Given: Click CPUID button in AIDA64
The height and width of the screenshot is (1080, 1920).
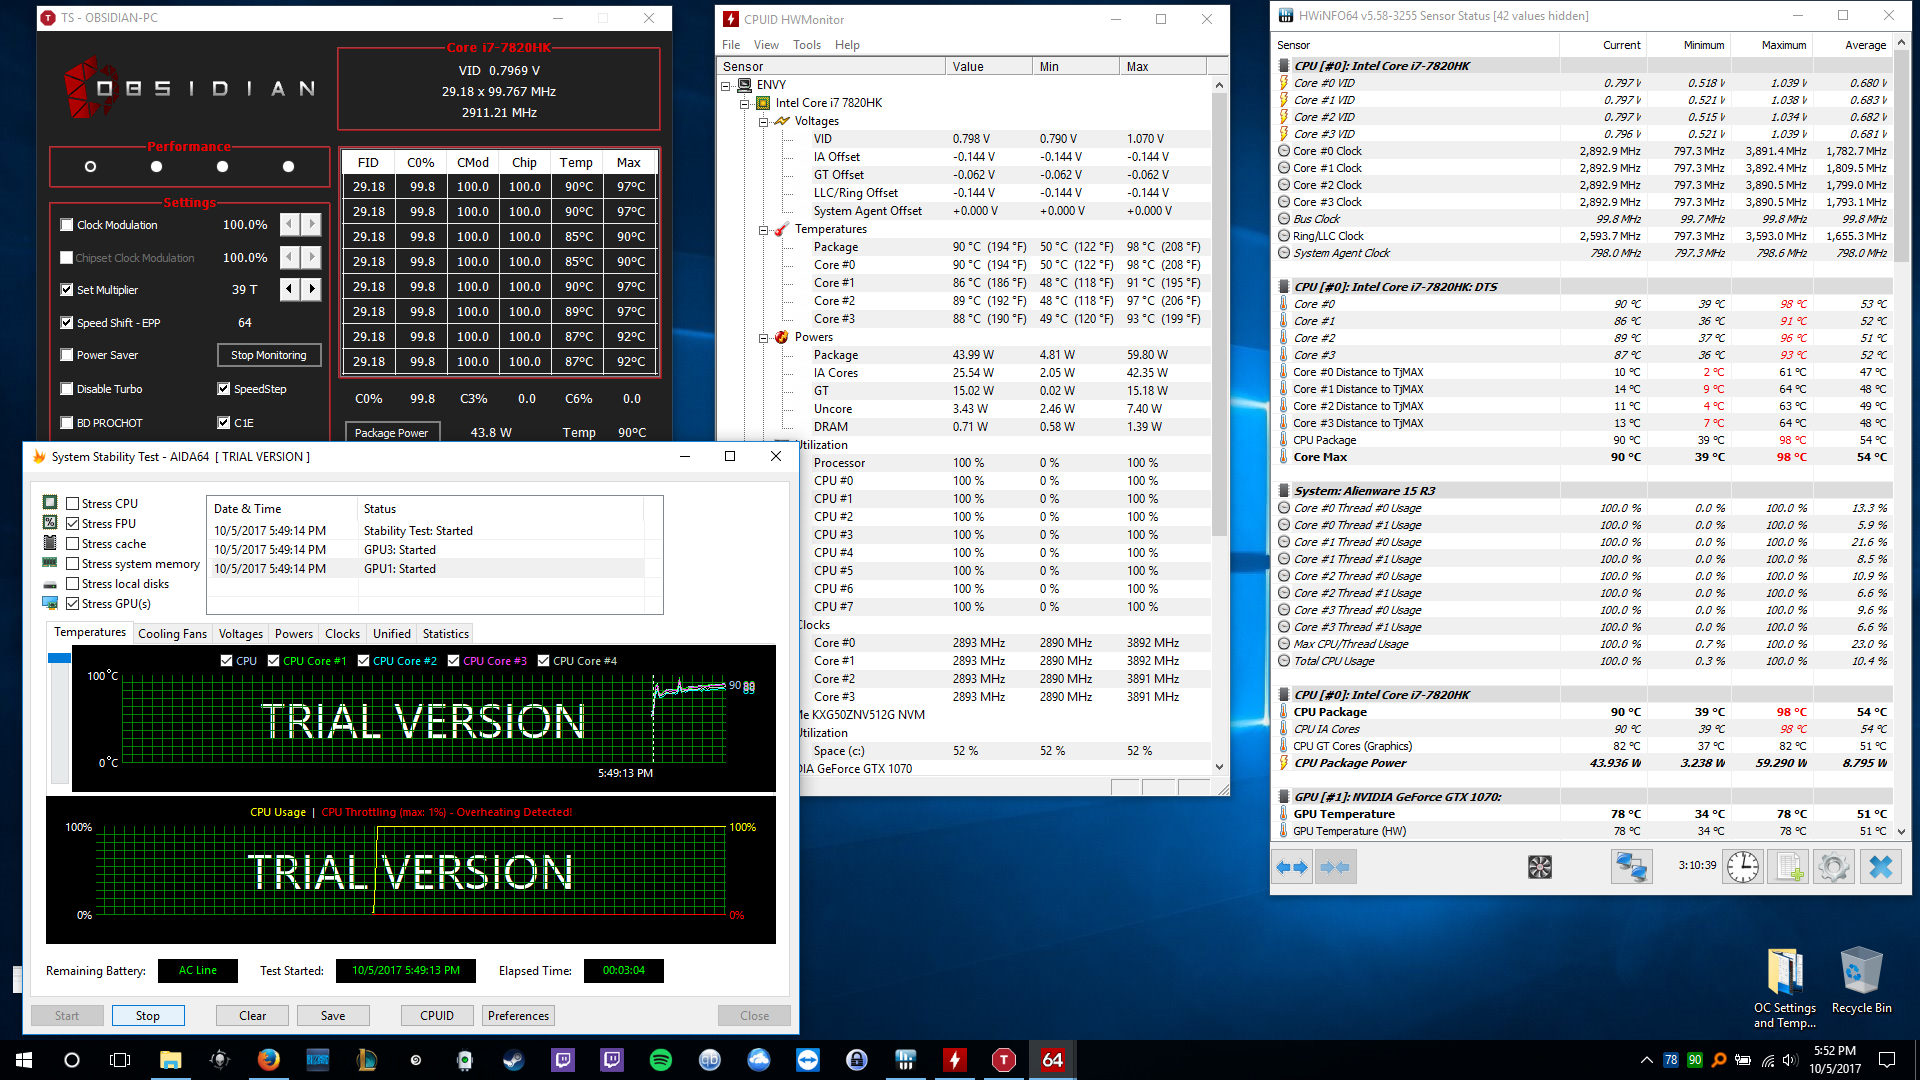Looking at the screenshot, I should point(437,1016).
